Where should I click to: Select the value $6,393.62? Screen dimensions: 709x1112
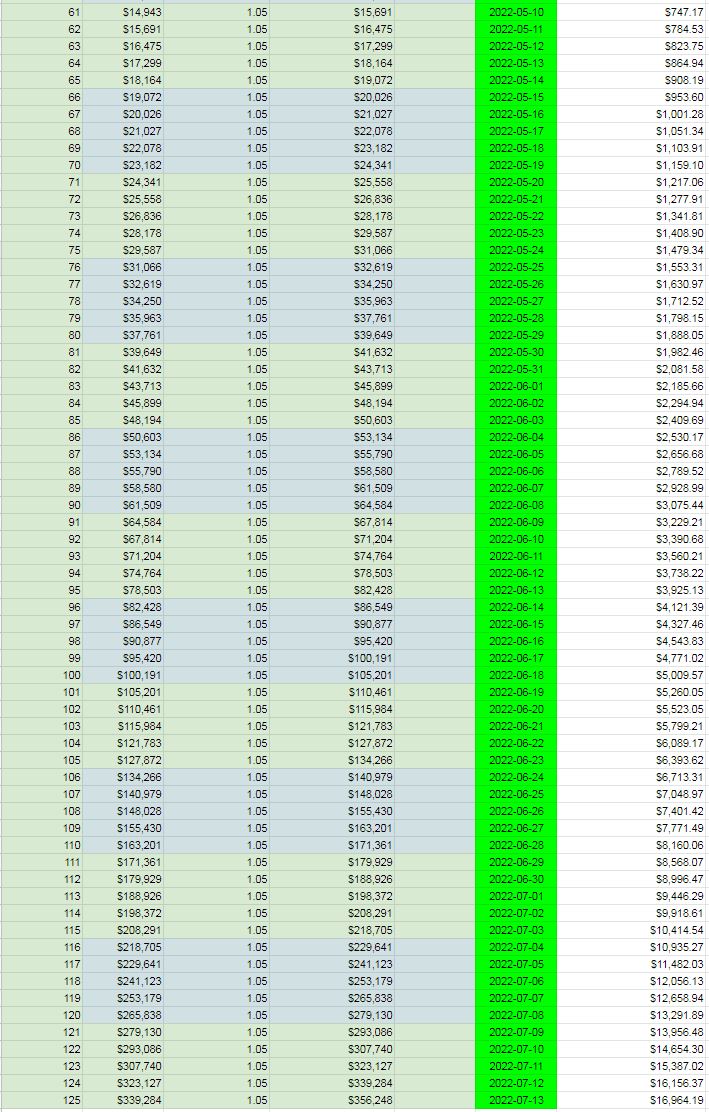click(680, 760)
